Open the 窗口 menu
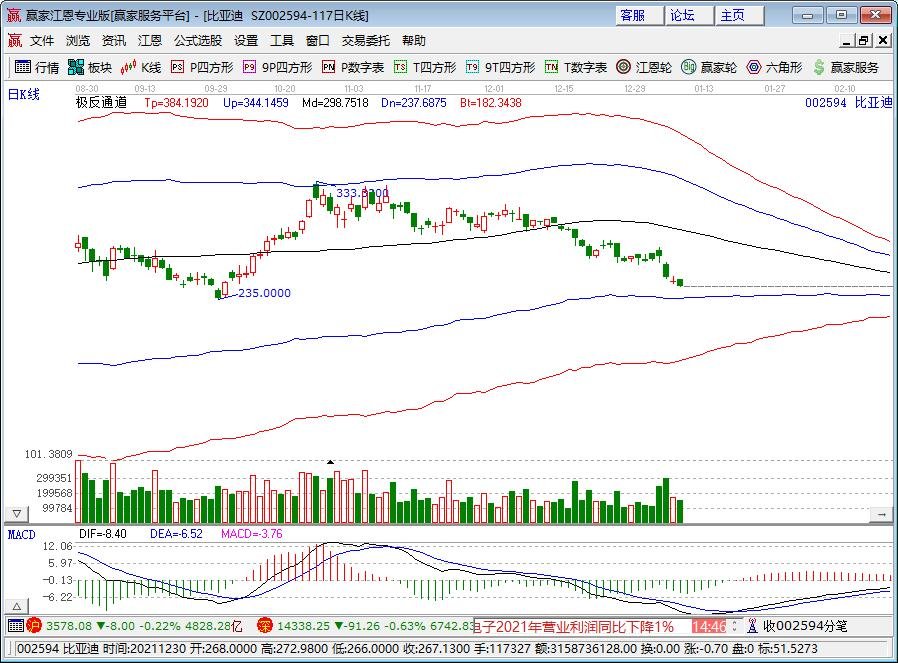 (318, 41)
